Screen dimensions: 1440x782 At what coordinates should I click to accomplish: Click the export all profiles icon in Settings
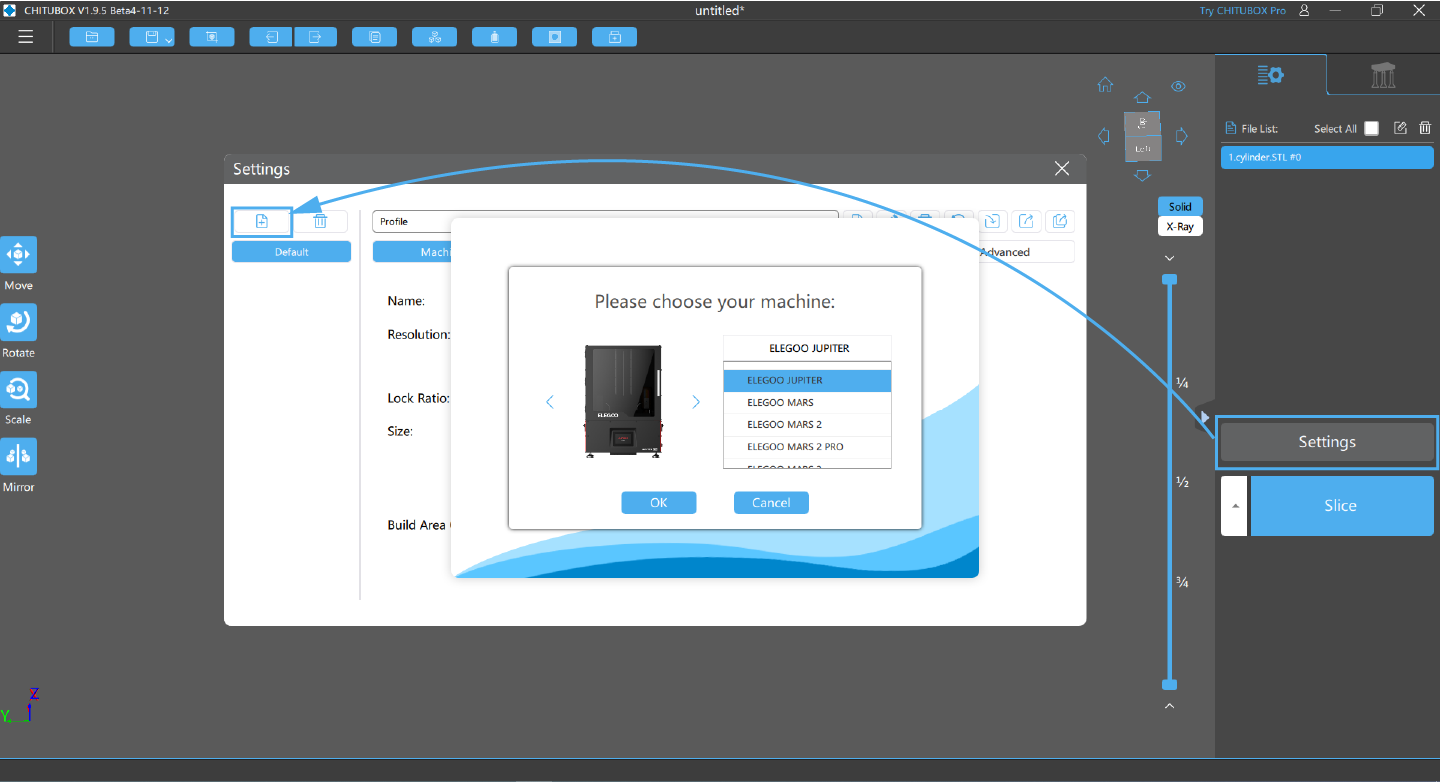point(1060,221)
